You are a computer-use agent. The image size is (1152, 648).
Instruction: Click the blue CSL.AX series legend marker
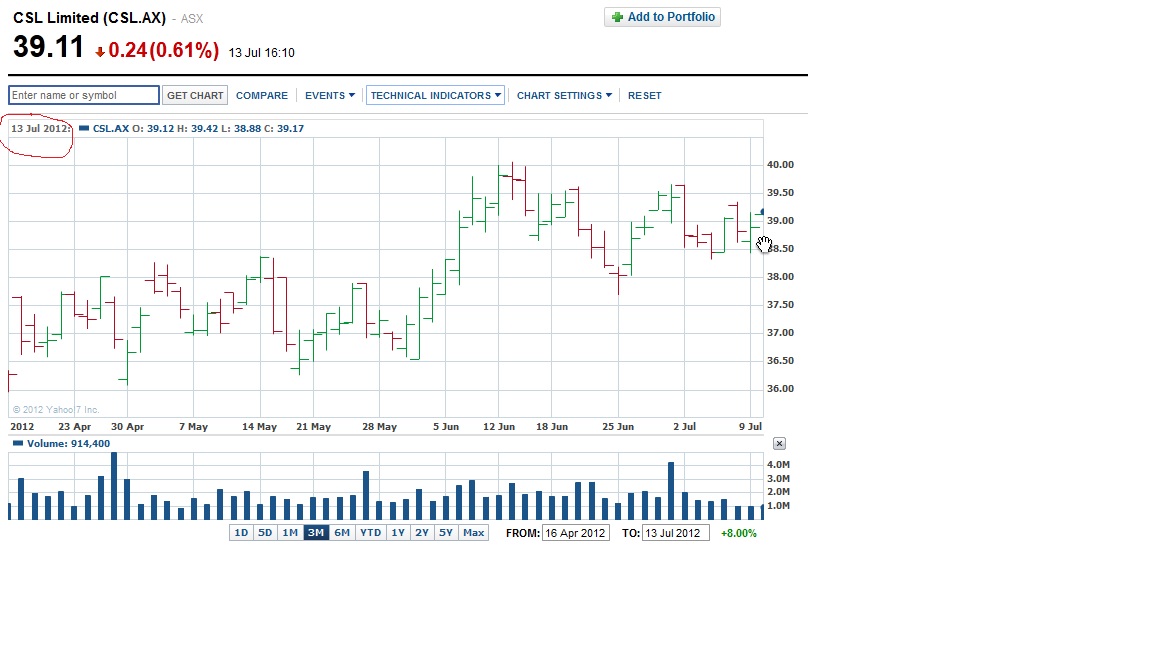point(84,128)
